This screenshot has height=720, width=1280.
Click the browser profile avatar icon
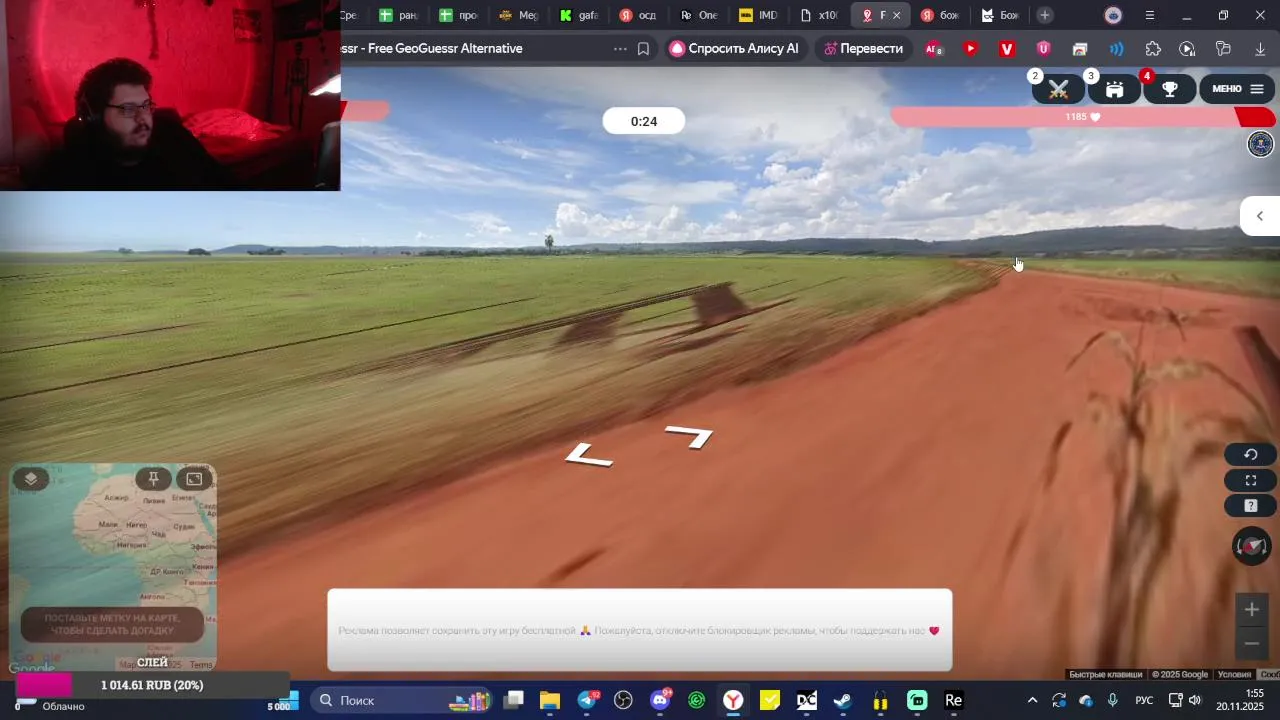tap(1113, 15)
